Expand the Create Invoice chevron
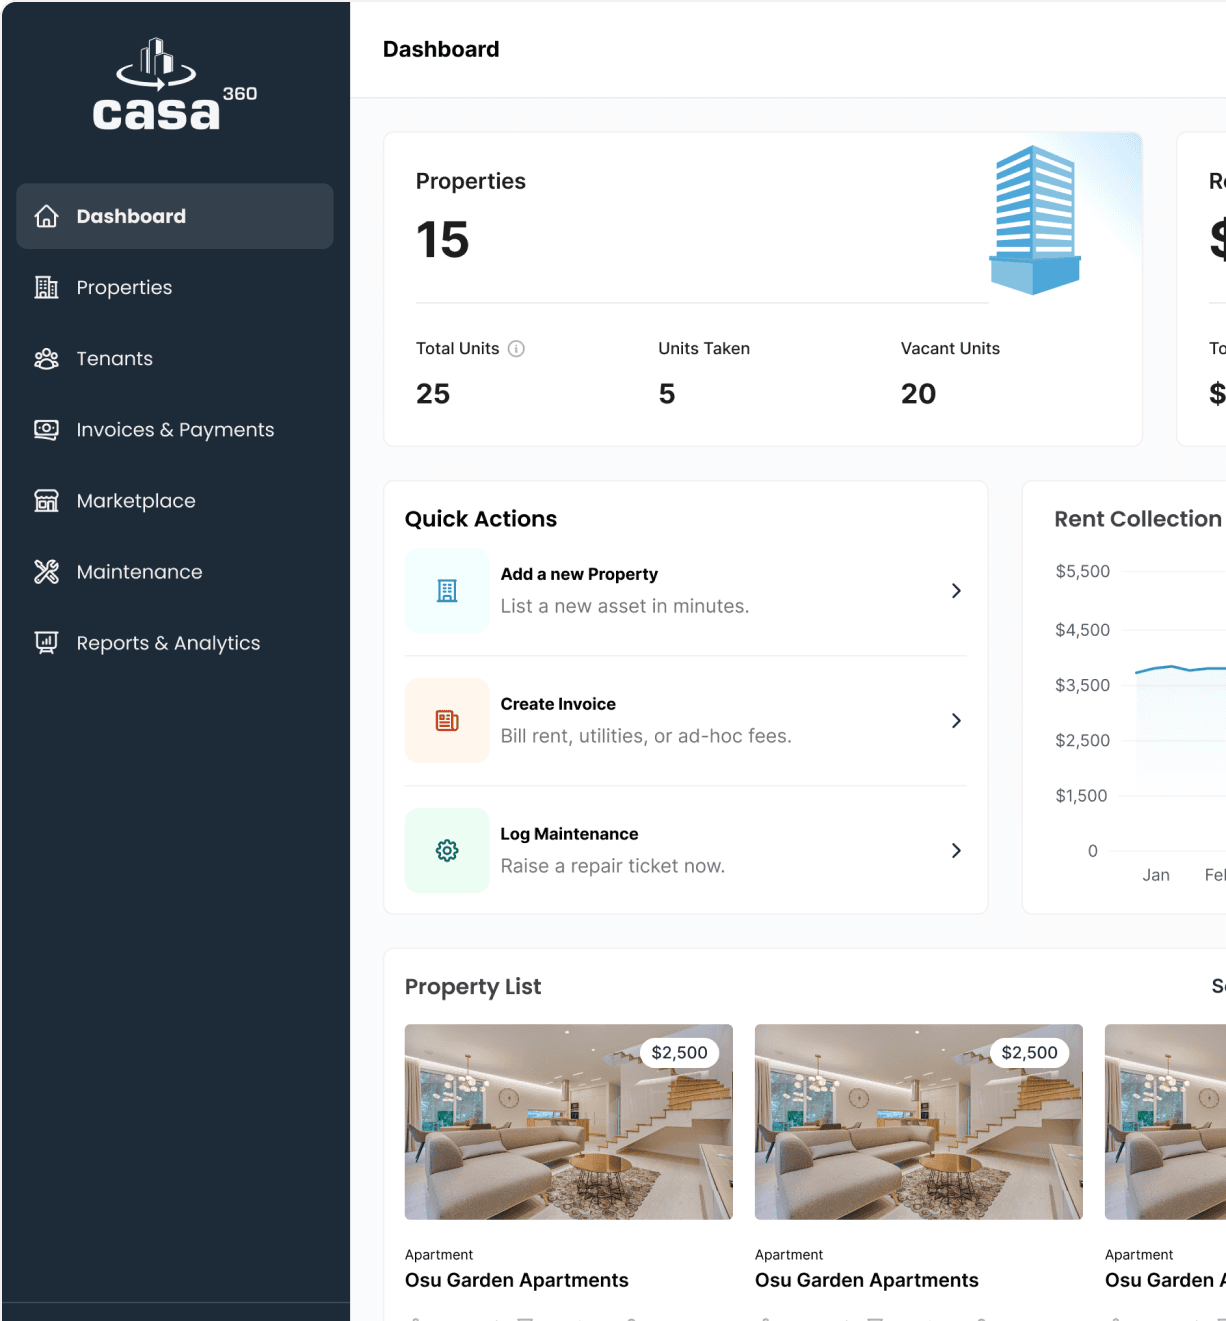 pyautogui.click(x=956, y=720)
